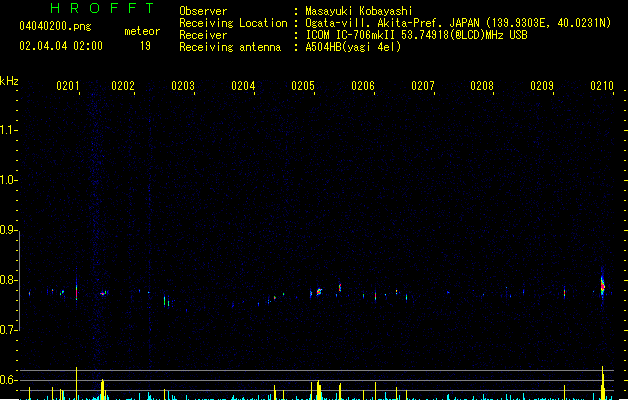Click the 0.6 kHz axis label
This screenshot has width=629, height=400.
click(7, 380)
